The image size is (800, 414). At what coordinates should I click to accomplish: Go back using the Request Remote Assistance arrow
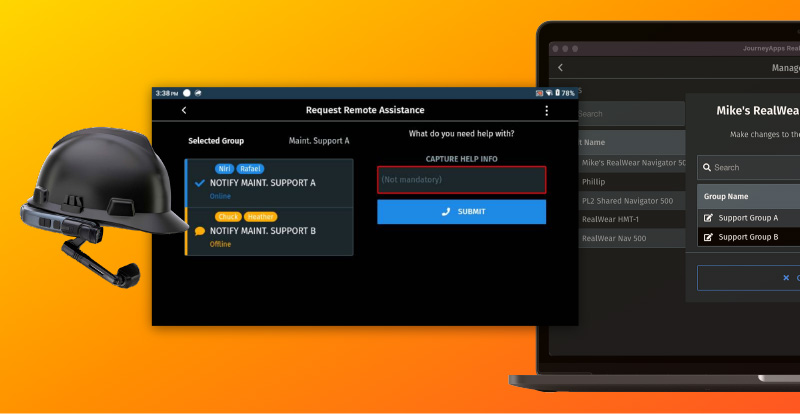tap(184, 110)
